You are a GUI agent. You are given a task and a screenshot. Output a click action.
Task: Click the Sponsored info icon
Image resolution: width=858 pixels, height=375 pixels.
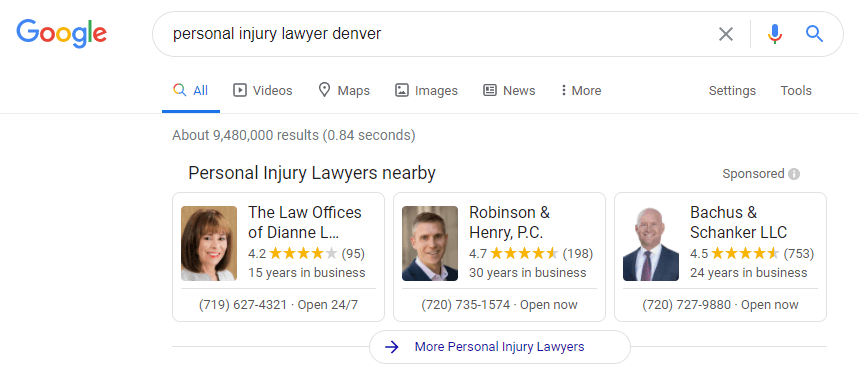click(x=794, y=174)
